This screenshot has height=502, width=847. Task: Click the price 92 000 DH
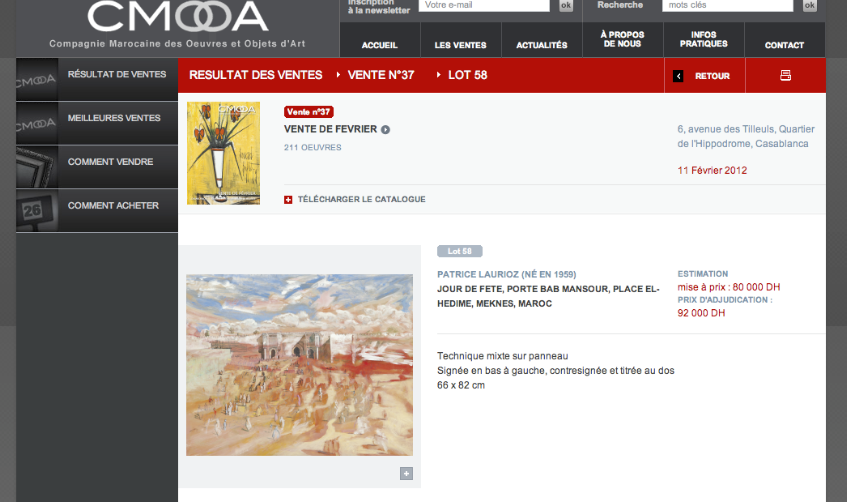pyautogui.click(x=701, y=313)
